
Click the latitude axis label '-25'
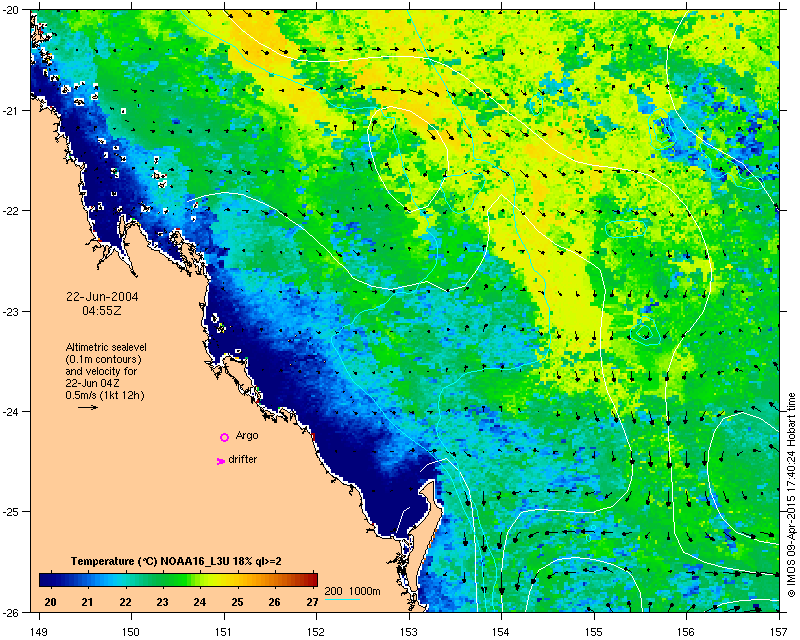click(x=10, y=512)
